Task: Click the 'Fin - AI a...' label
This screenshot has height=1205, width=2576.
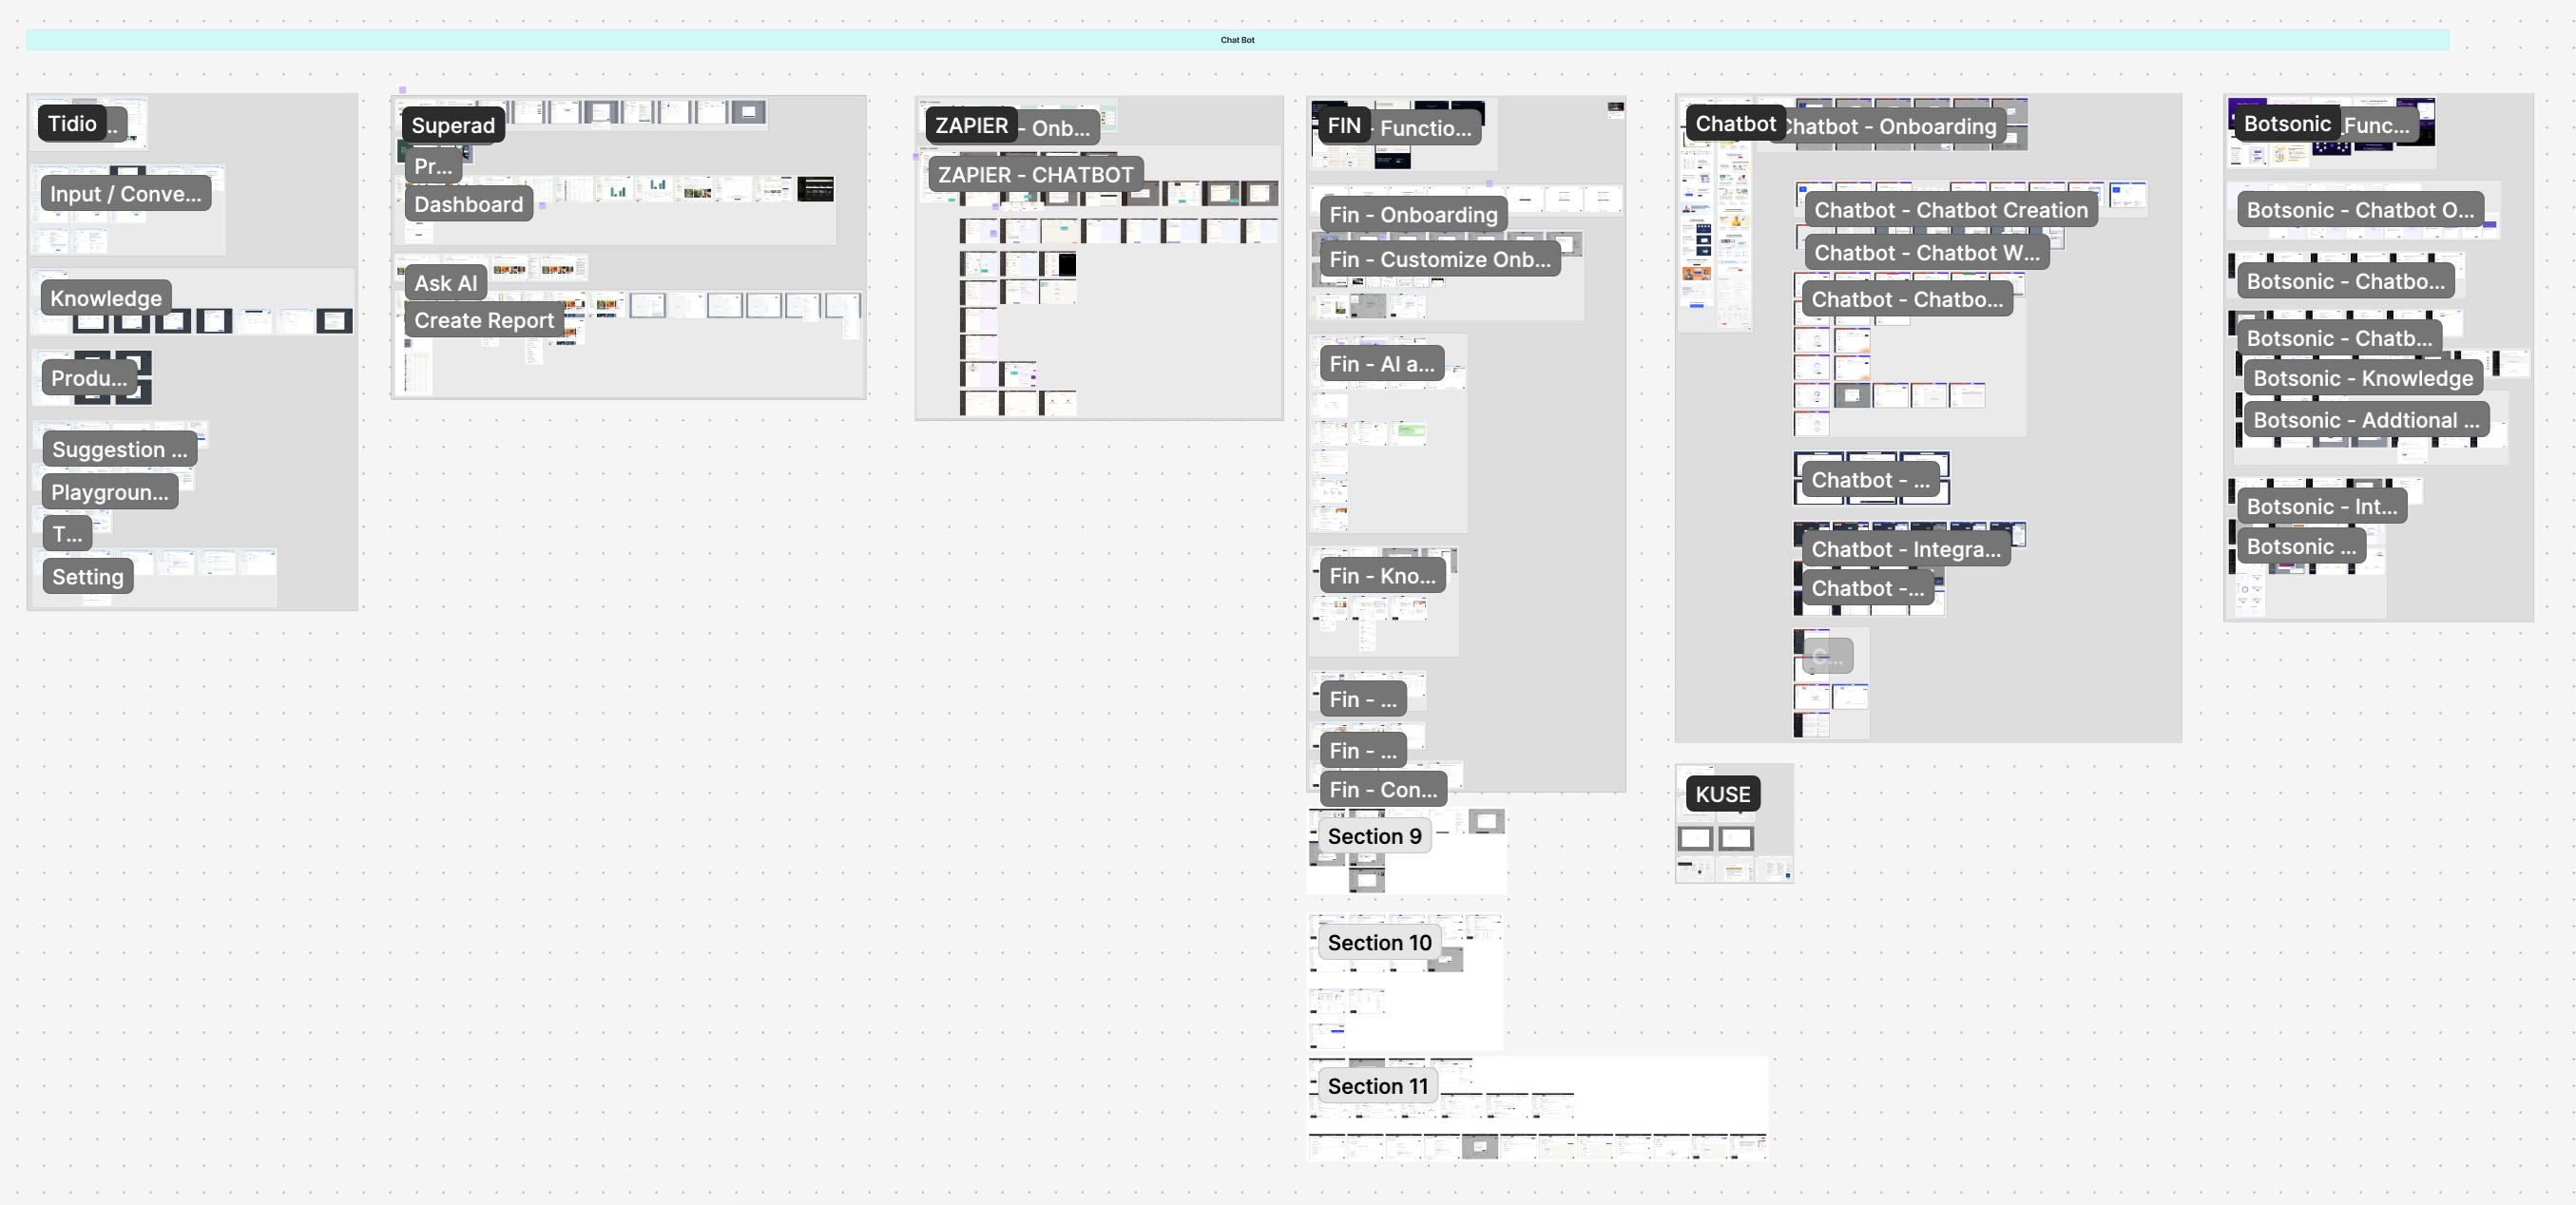Action: pos(1382,364)
